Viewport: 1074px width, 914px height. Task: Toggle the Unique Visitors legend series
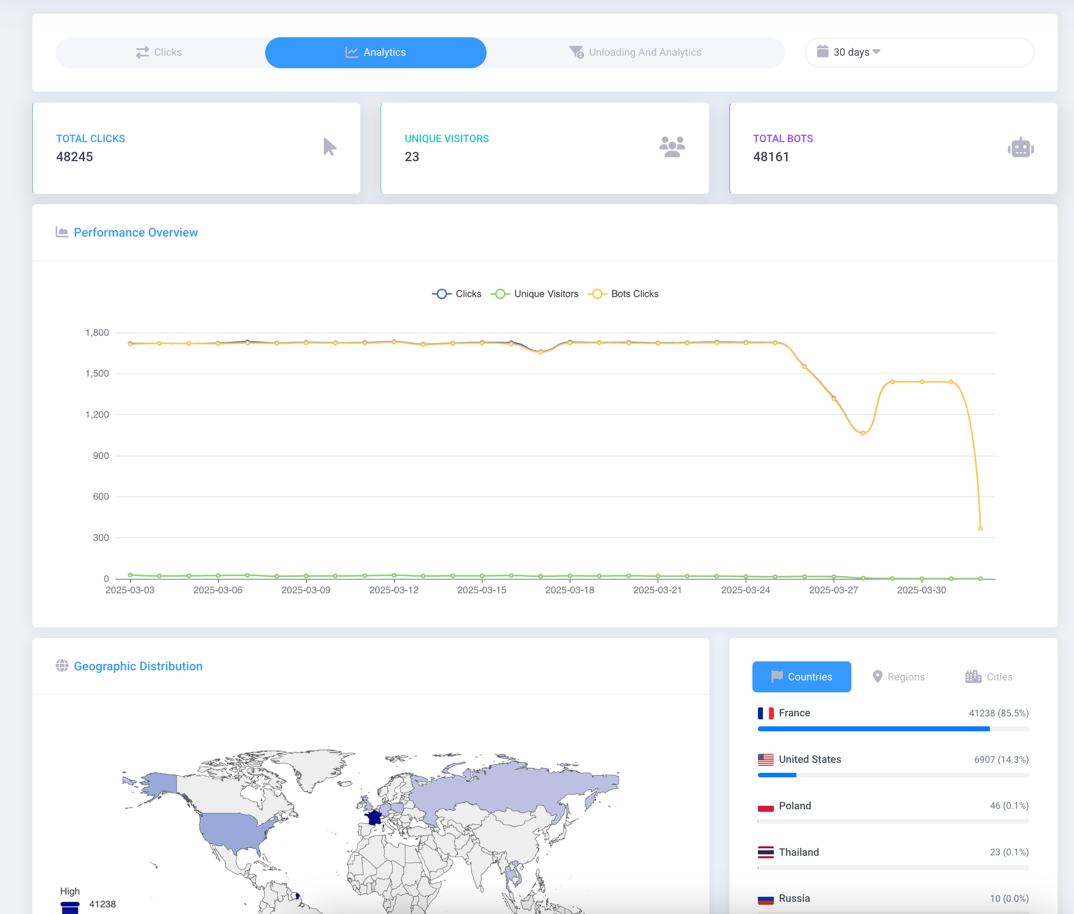(x=535, y=294)
